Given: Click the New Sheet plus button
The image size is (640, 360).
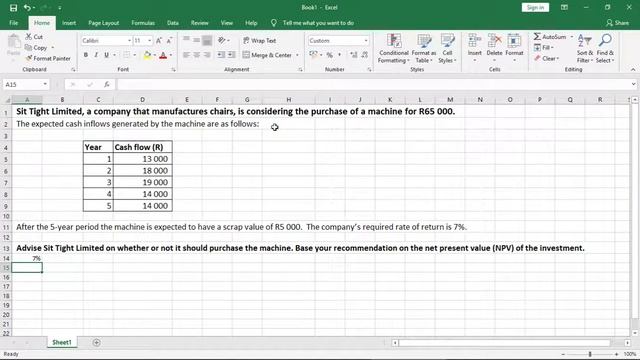Looking at the screenshot, I should [x=96, y=342].
